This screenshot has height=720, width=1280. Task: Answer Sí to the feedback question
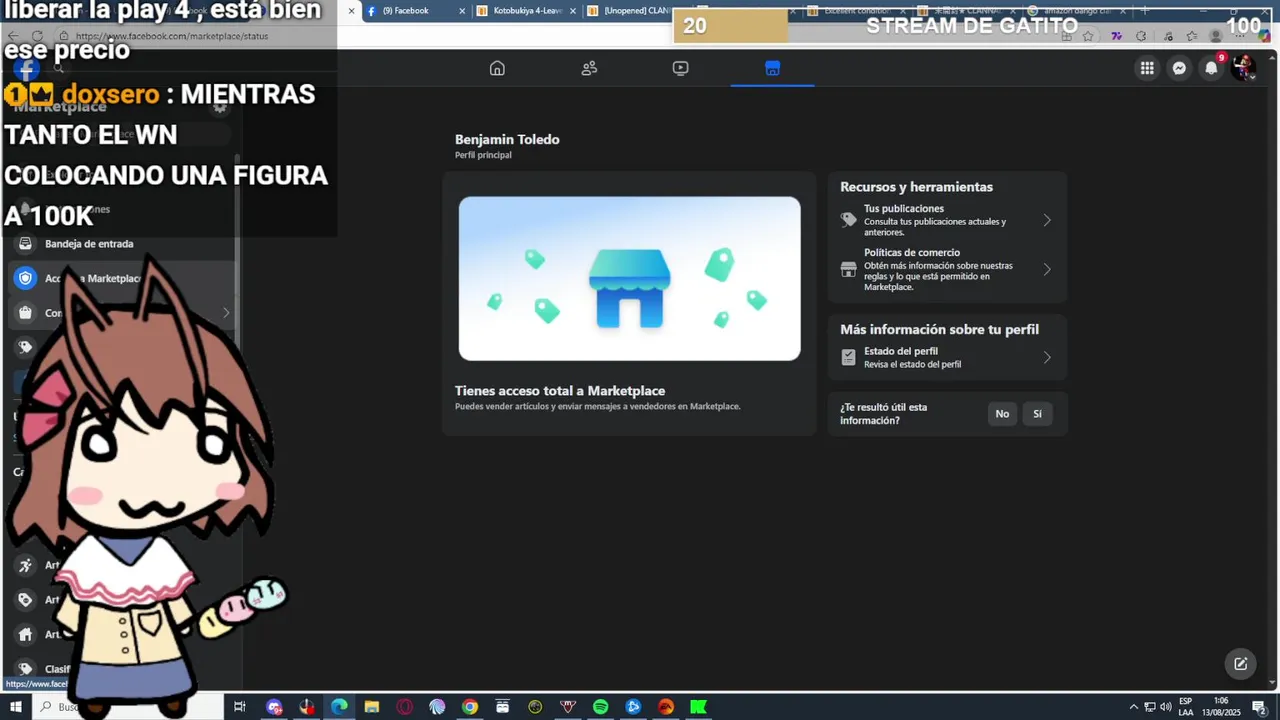point(1037,414)
